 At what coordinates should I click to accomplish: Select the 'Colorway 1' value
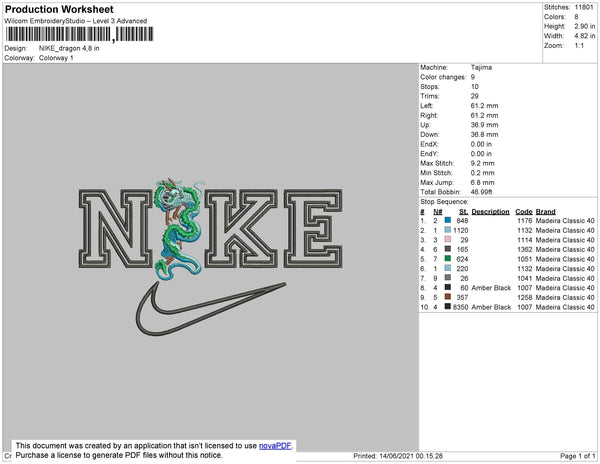(x=56, y=58)
